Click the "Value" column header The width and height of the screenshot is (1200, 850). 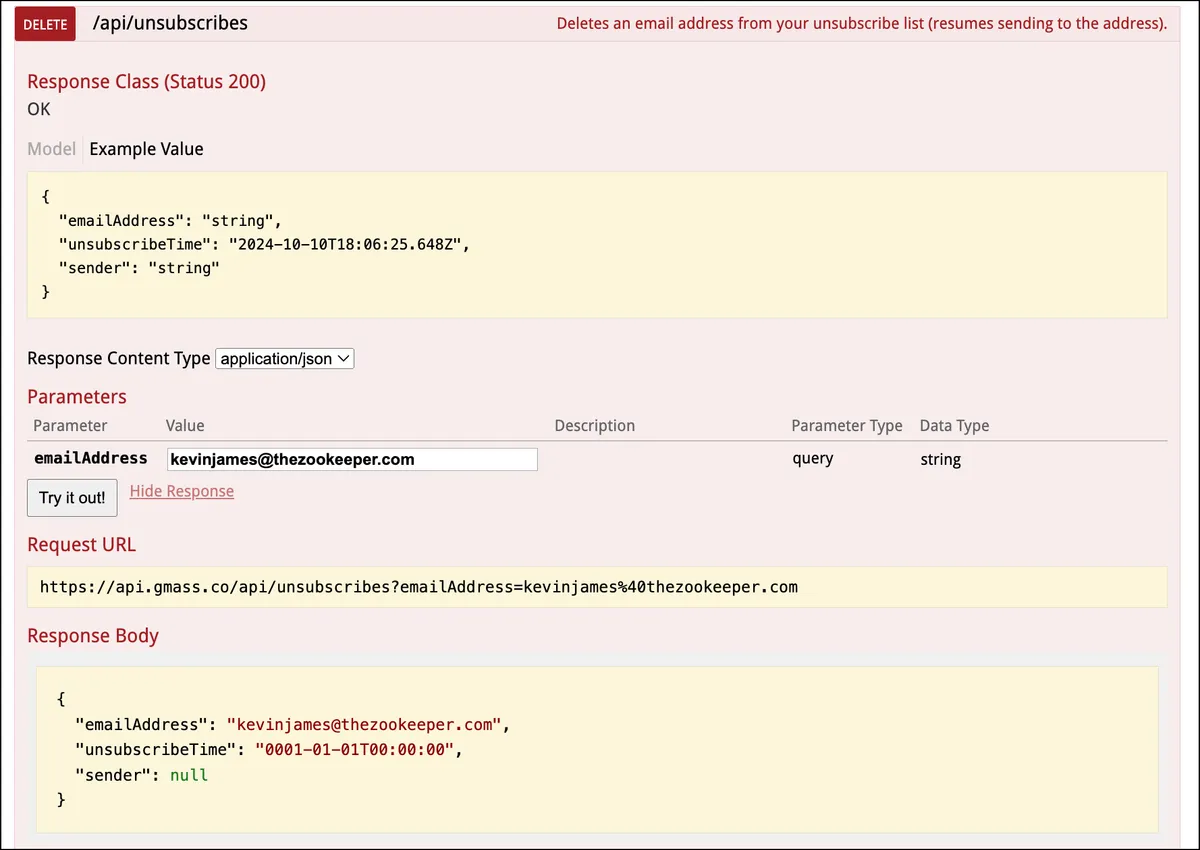[x=185, y=426]
